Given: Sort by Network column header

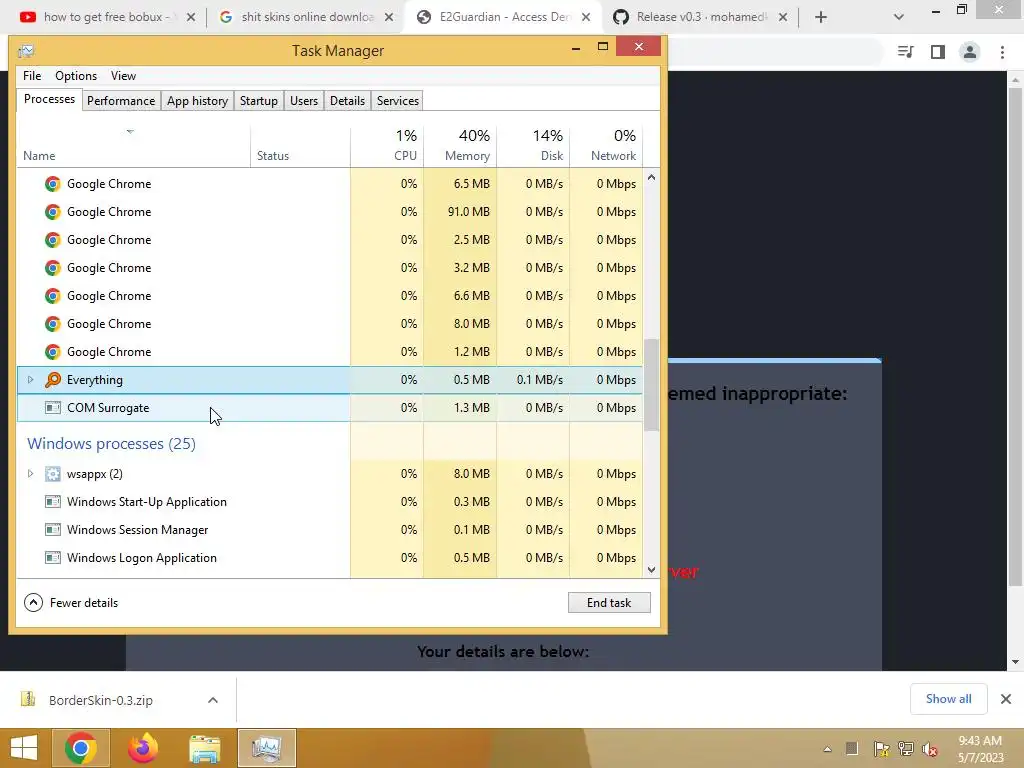Looking at the screenshot, I should [607, 145].
